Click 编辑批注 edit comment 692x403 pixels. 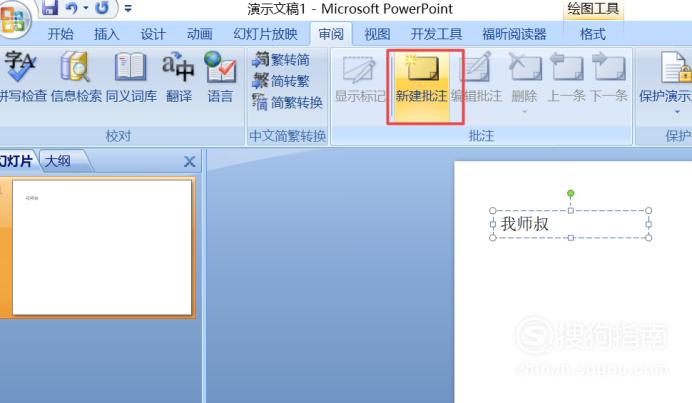(x=477, y=78)
